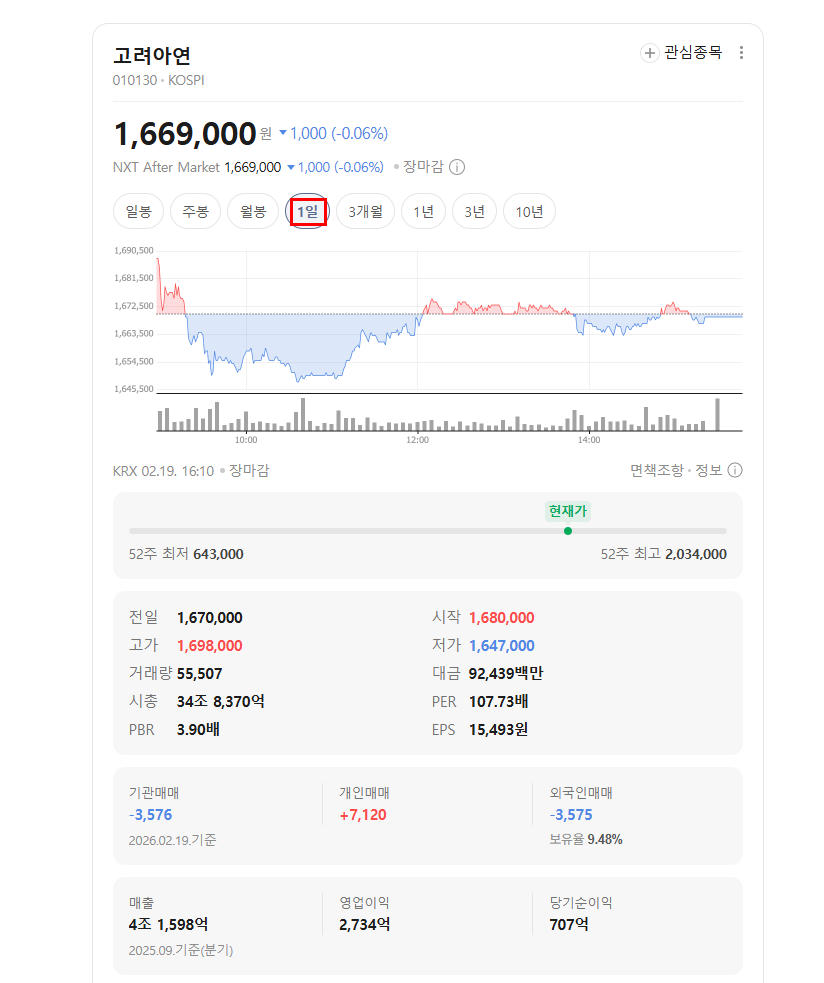Add stock to 관심종목 plus icon
Image resolution: width=824 pixels, height=983 pixels.
pyautogui.click(x=650, y=53)
